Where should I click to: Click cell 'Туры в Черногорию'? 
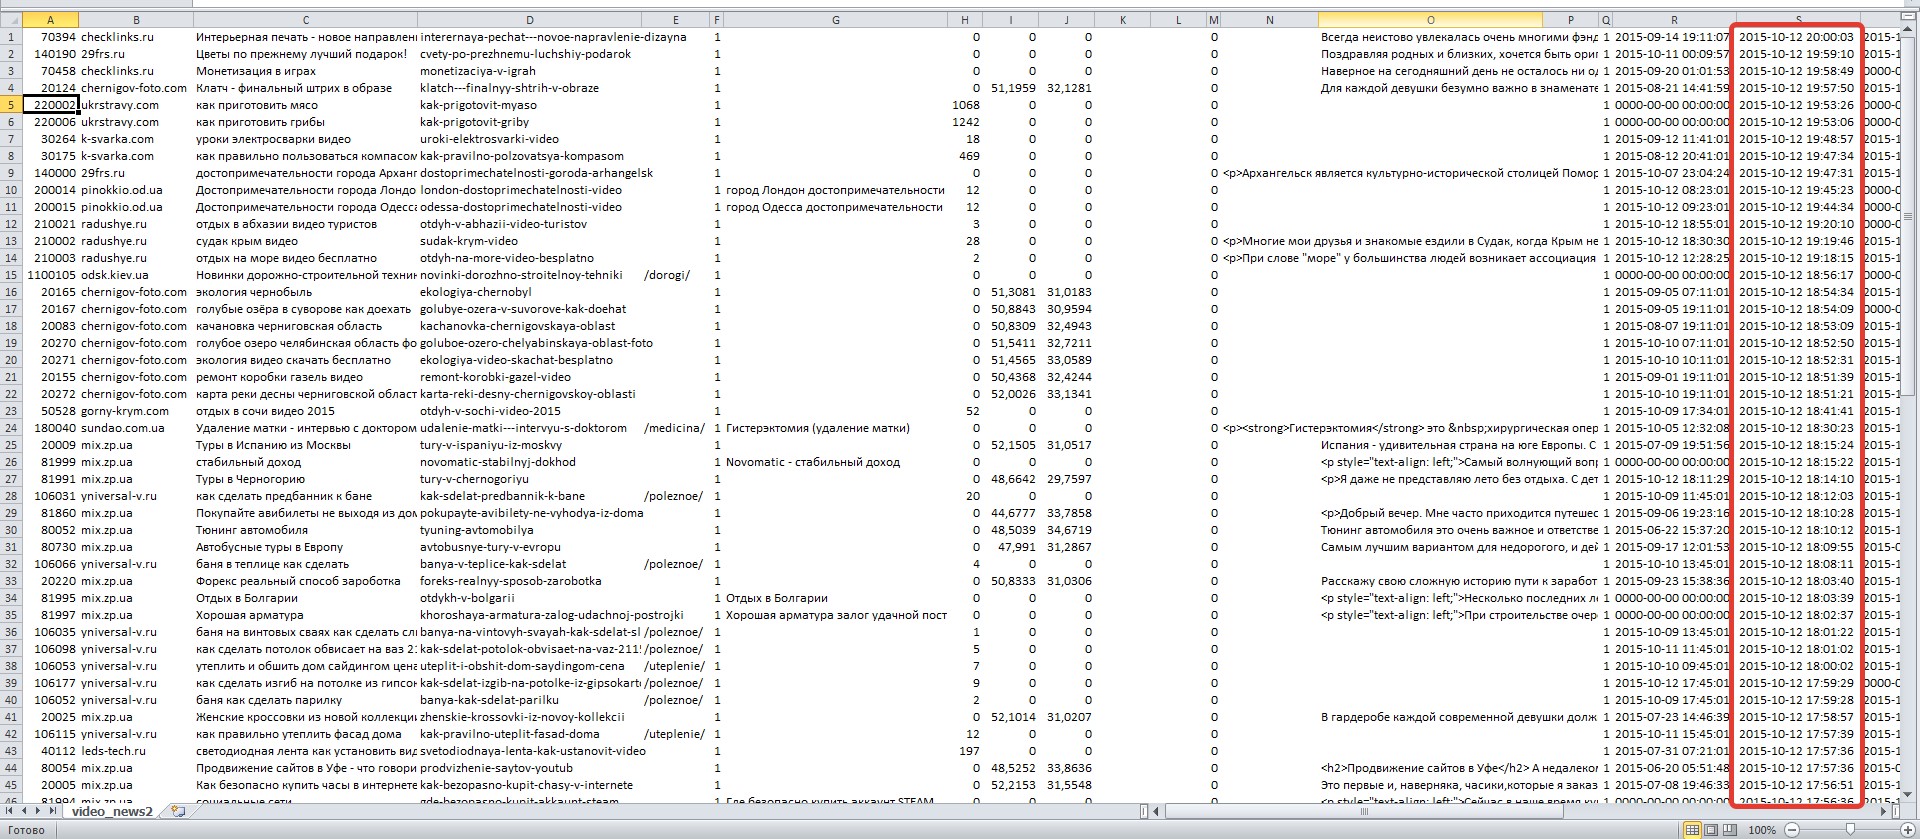[x=305, y=479]
